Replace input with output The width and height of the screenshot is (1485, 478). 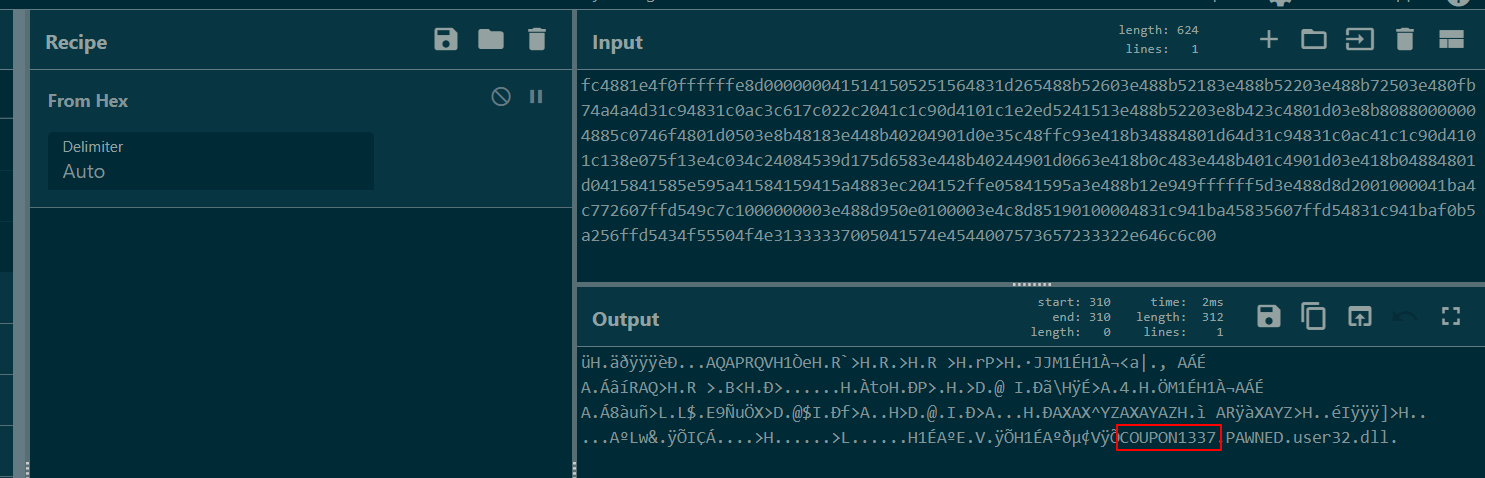1359,317
